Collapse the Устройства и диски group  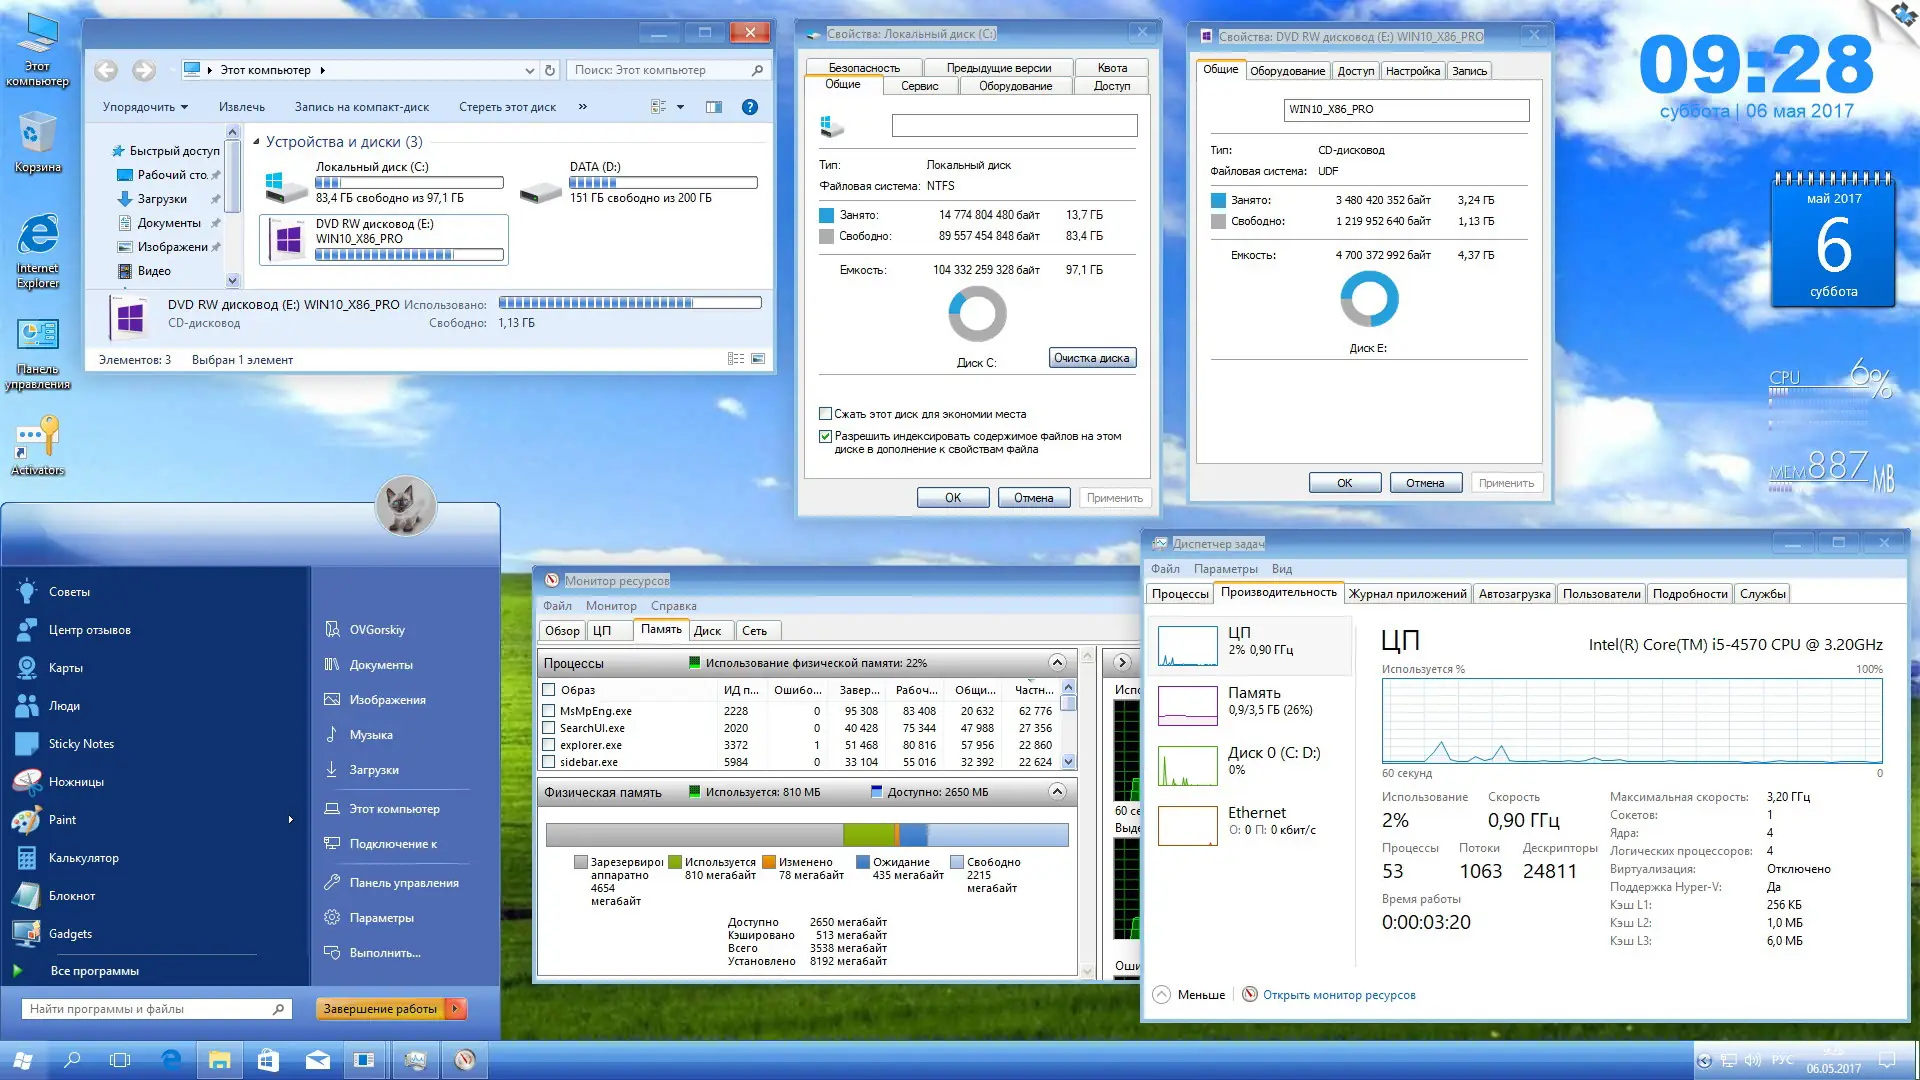point(256,142)
